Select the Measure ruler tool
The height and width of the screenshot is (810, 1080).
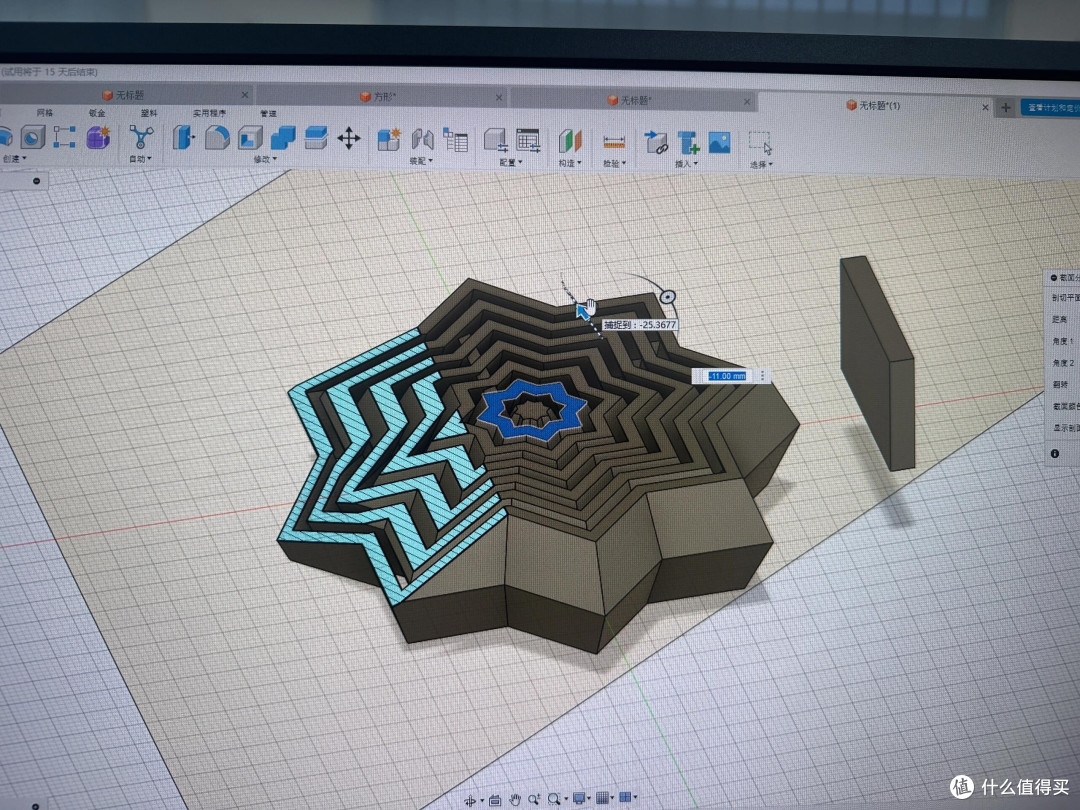[614, 143]
